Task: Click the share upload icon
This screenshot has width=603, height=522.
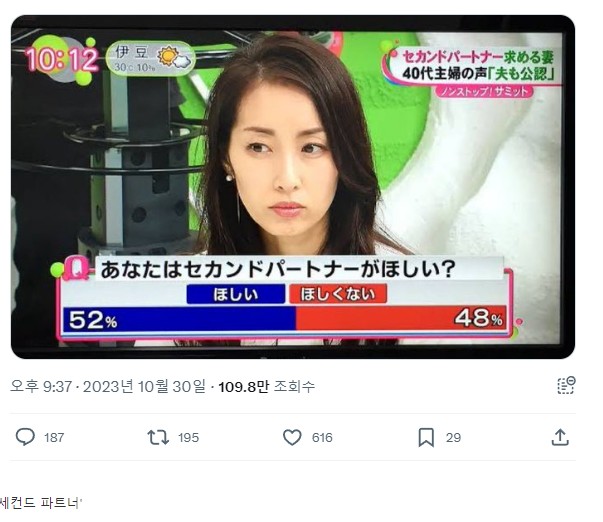Action: [560, 437]
